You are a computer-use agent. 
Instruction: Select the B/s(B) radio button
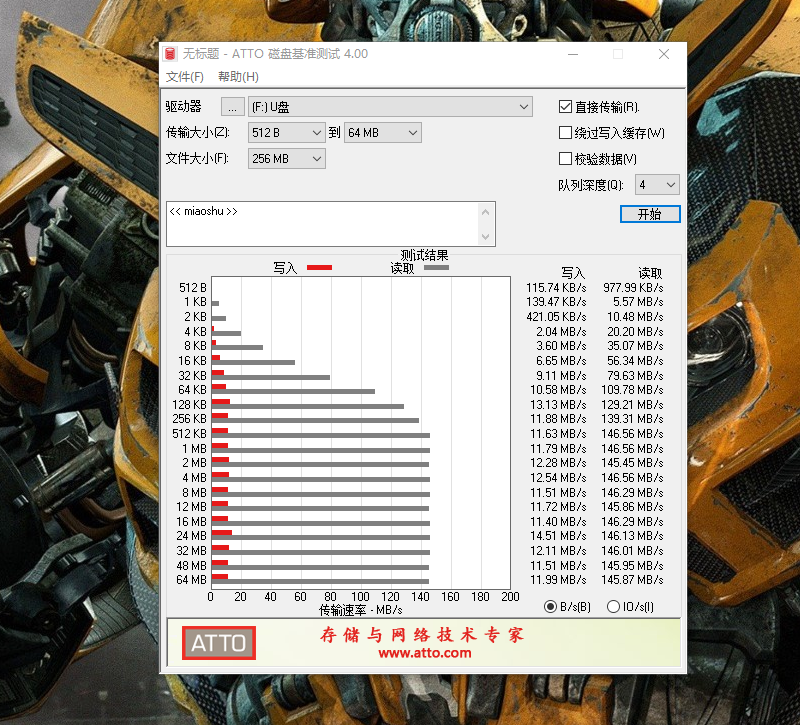tap(552, 606)
